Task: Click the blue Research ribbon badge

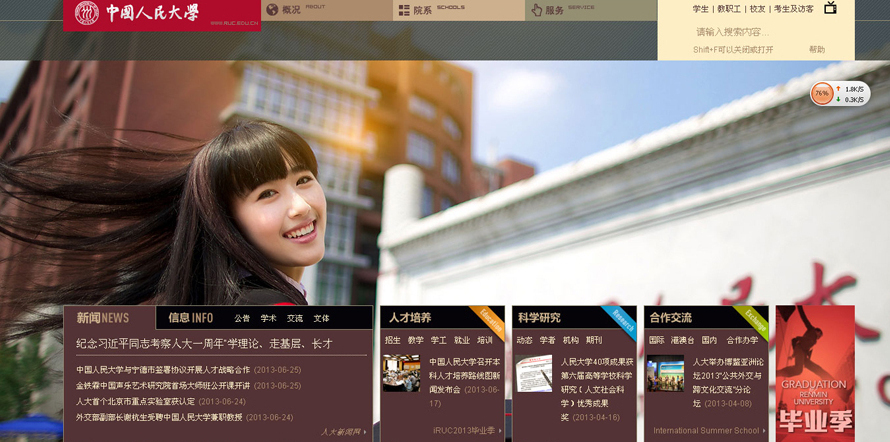Action: (x=623, y=320)
